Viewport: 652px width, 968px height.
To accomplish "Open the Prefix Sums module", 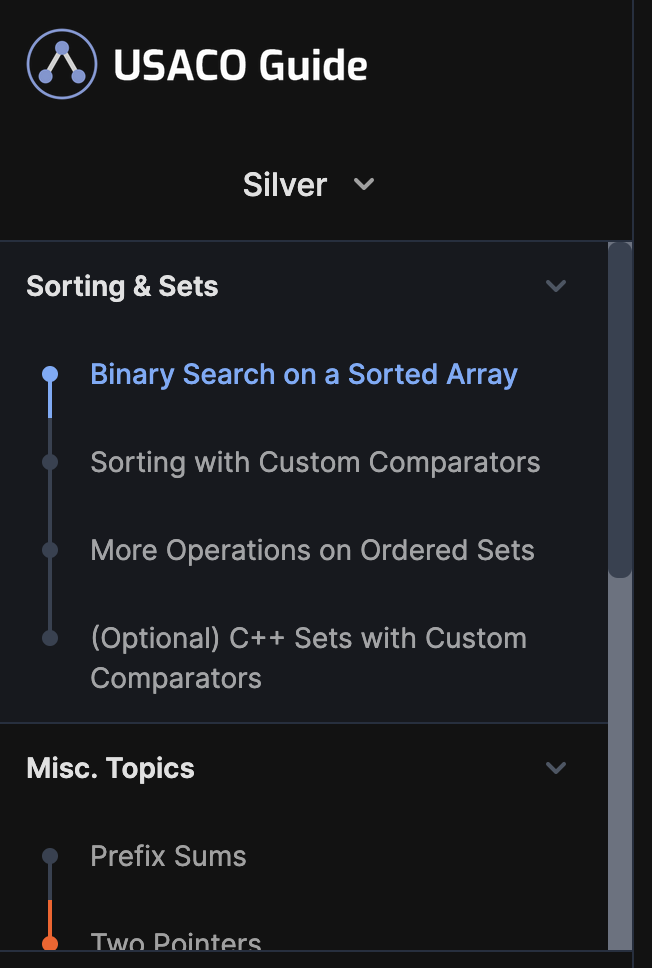I will pos(167,856).
